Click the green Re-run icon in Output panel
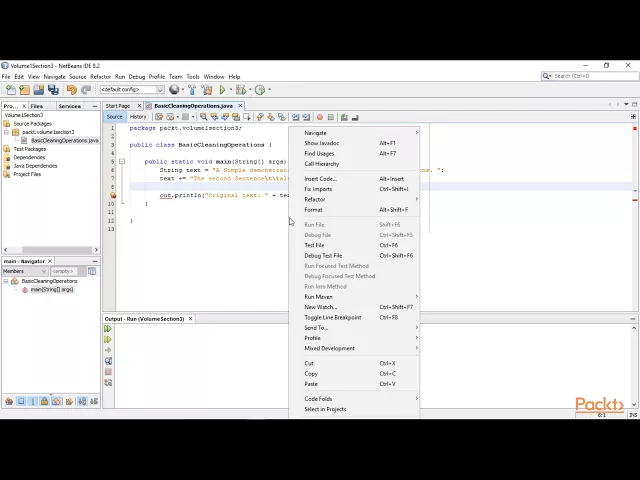Screen dimensions: 640x480 coord(108,329)
